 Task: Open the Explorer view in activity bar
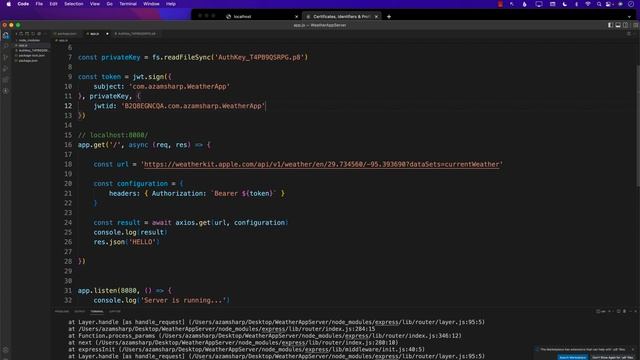6,36
